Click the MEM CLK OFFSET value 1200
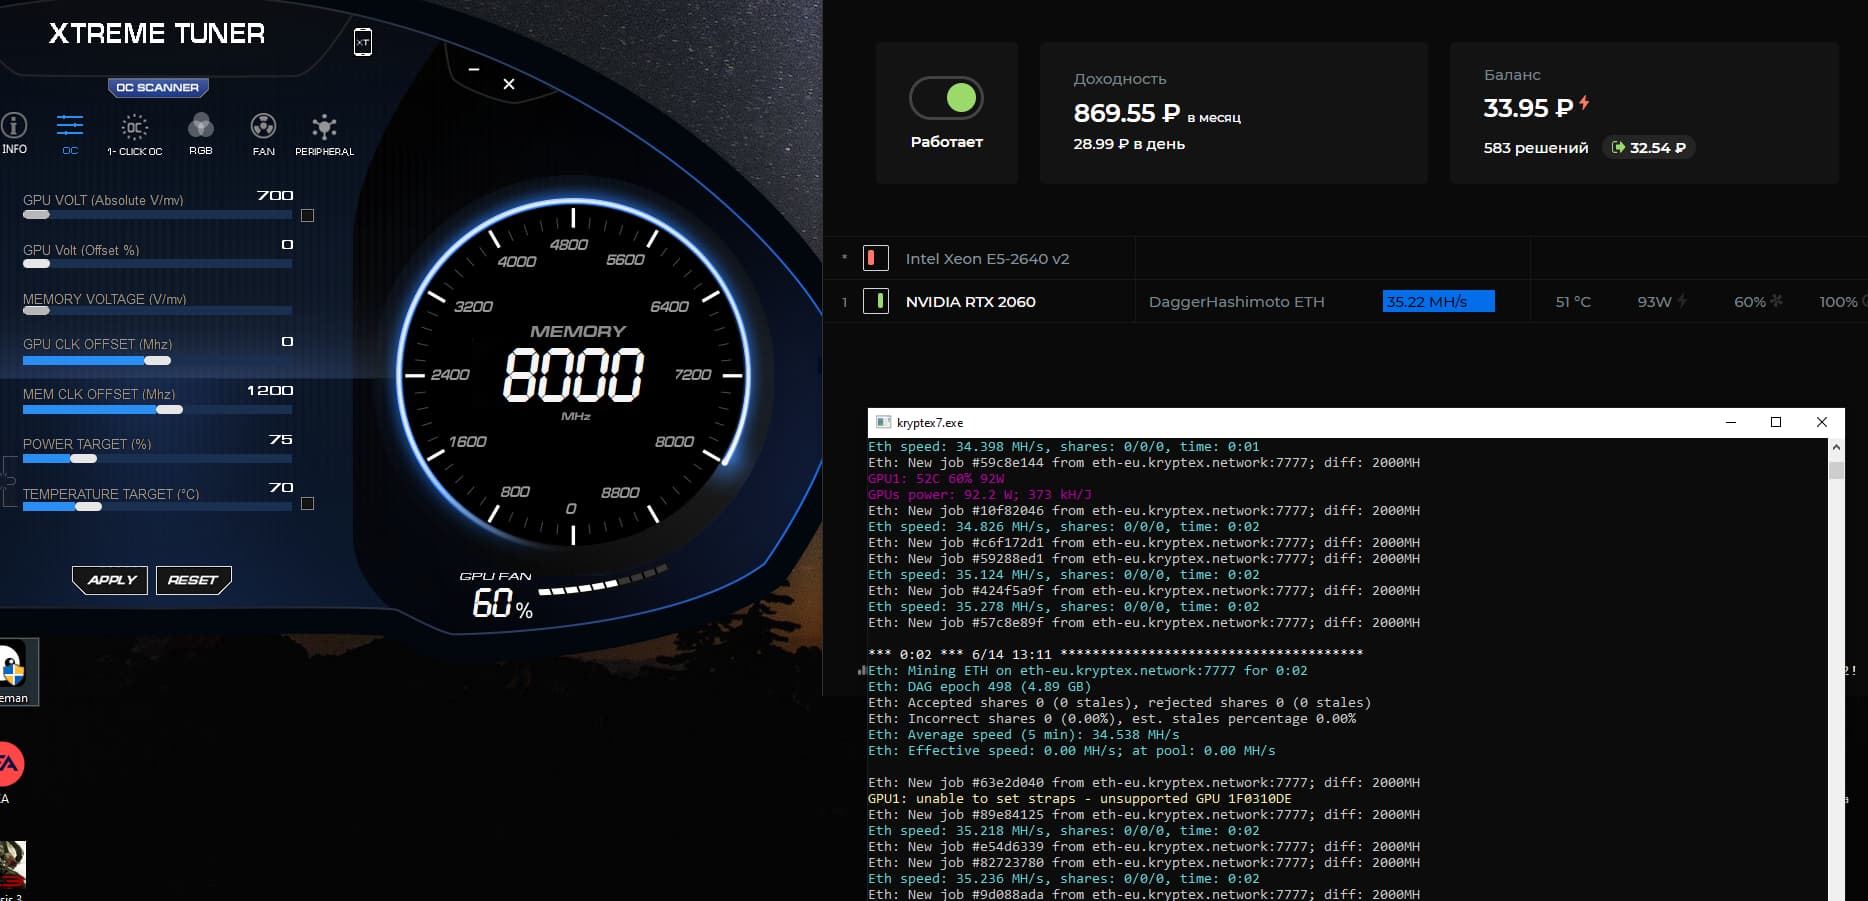 tap(270, 390)
